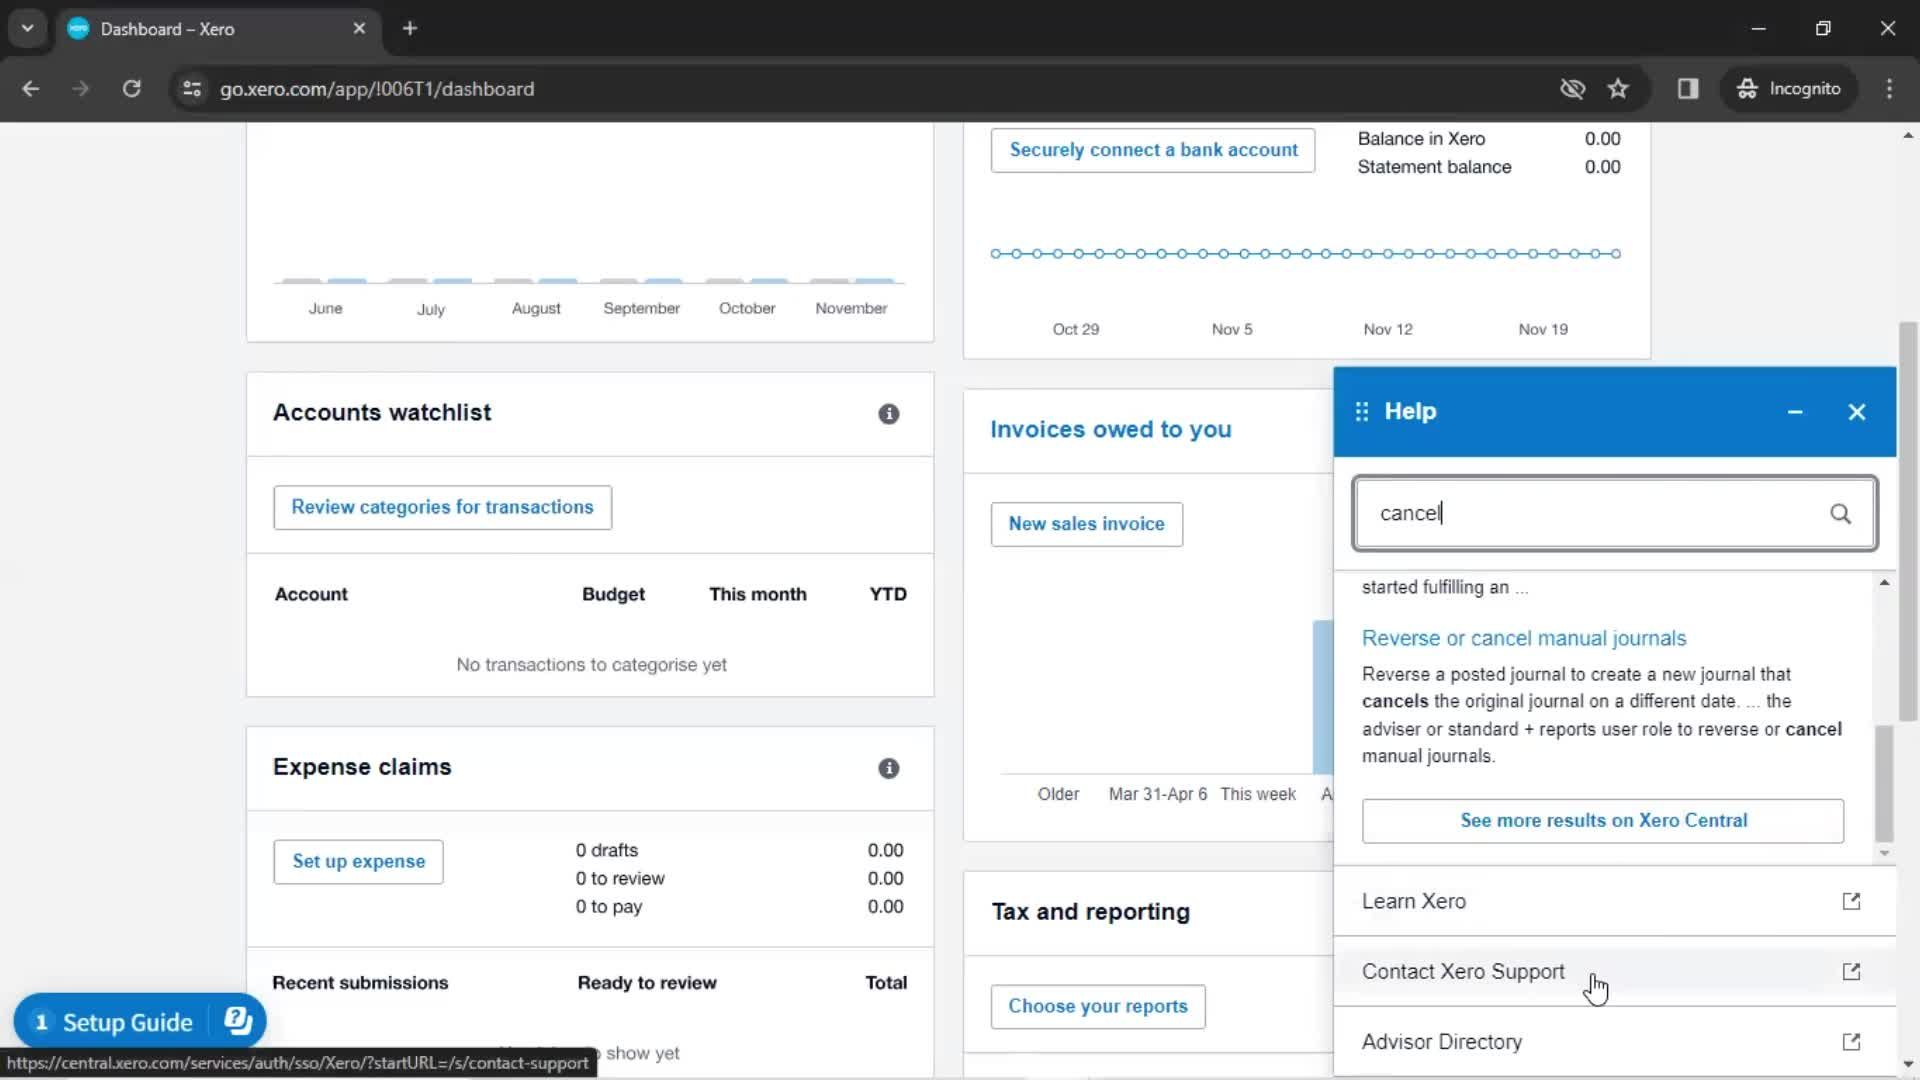
Task: Click See more results on Xero Central
Action: [x=1602, y=821]
